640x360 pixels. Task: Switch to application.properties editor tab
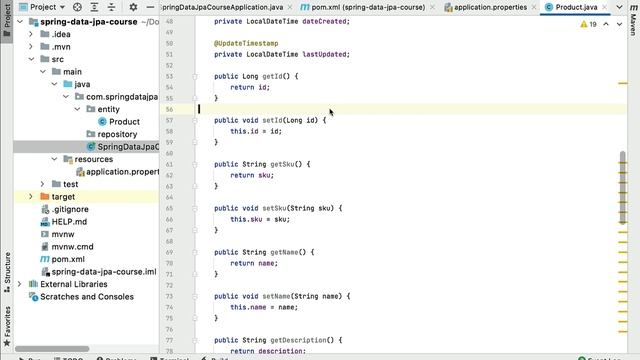pyautogui.click(x=486, y=7)
